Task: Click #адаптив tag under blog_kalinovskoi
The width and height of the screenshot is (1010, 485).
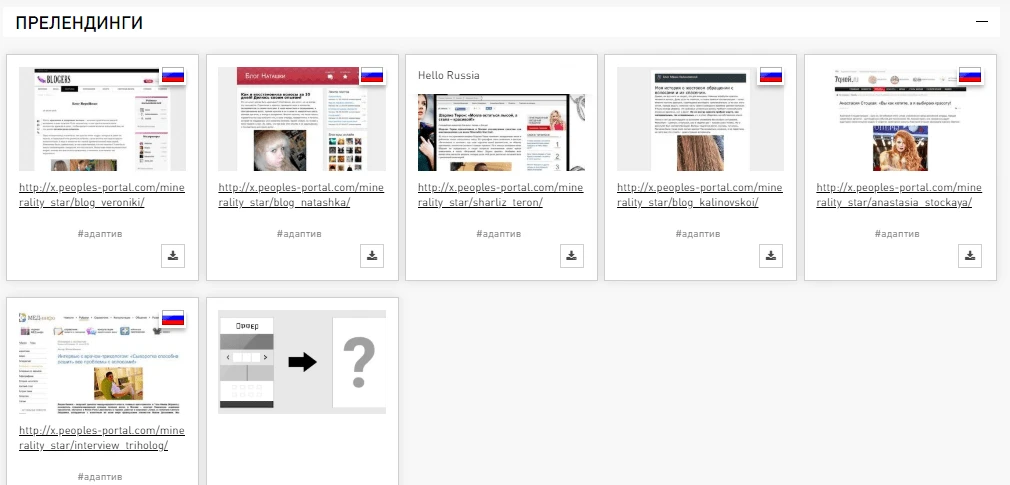Action: [x=698, y=234]
